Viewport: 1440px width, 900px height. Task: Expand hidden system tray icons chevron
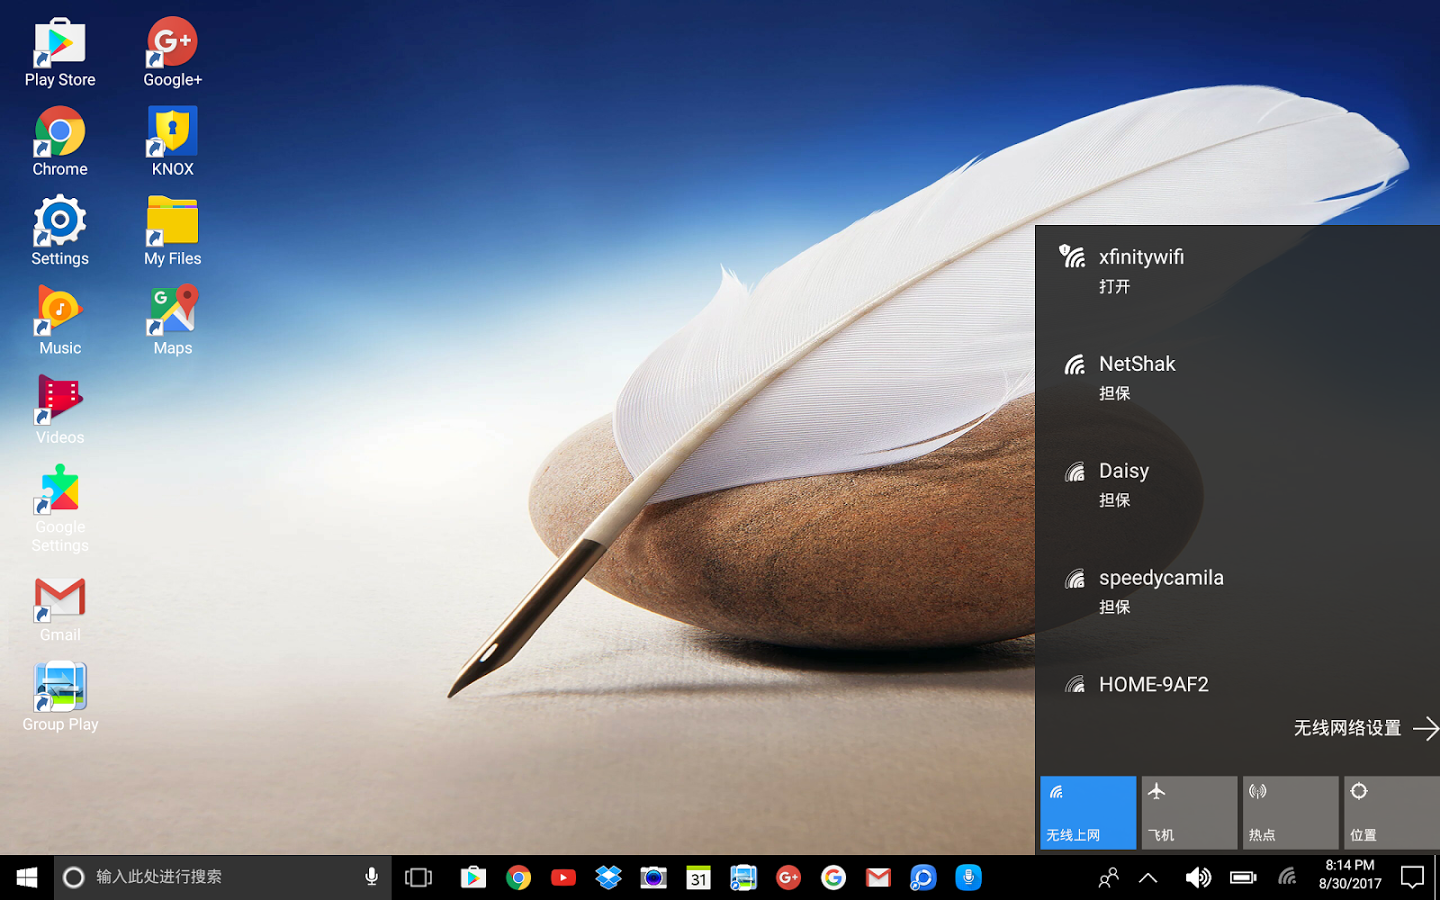pos(1148,878)
